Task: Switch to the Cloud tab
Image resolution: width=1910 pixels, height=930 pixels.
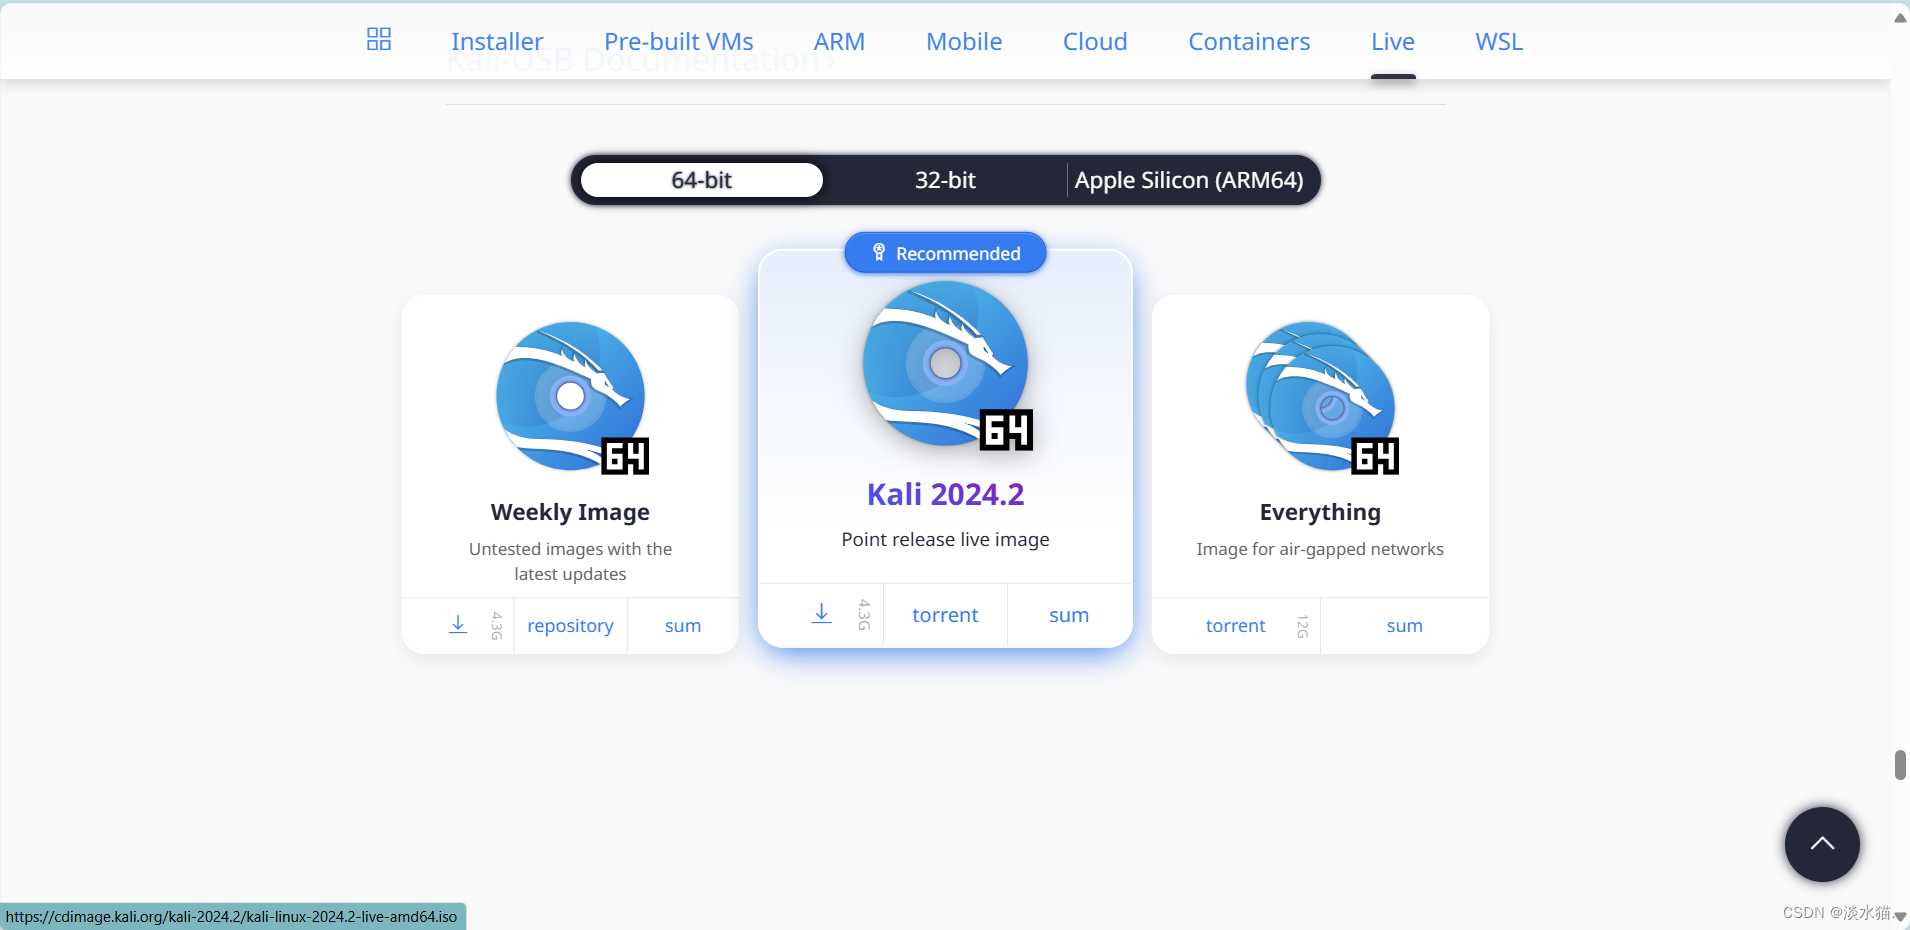Action: [1095, 41]
